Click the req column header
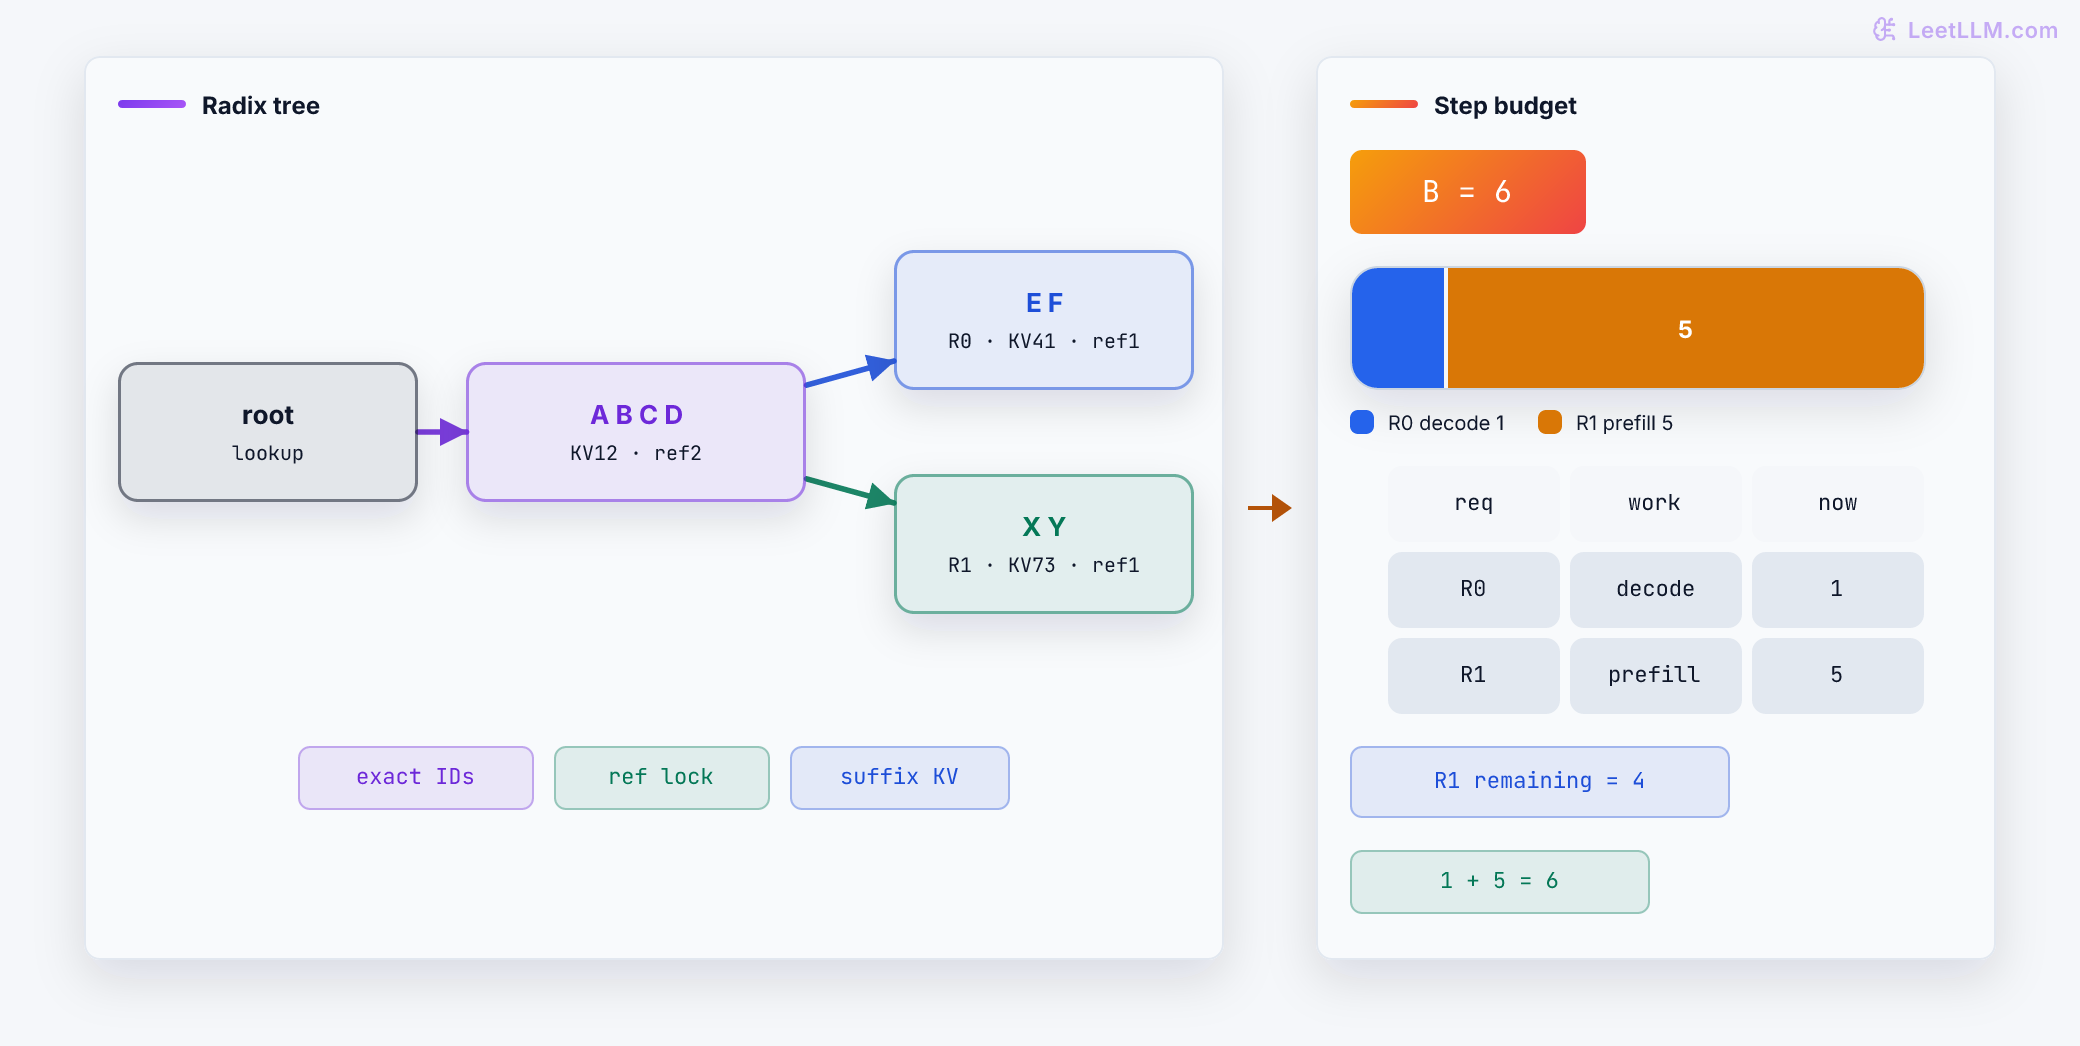Image resolution: width=2080 pixels, height=1046 pixels. [x=1474, y=504]
